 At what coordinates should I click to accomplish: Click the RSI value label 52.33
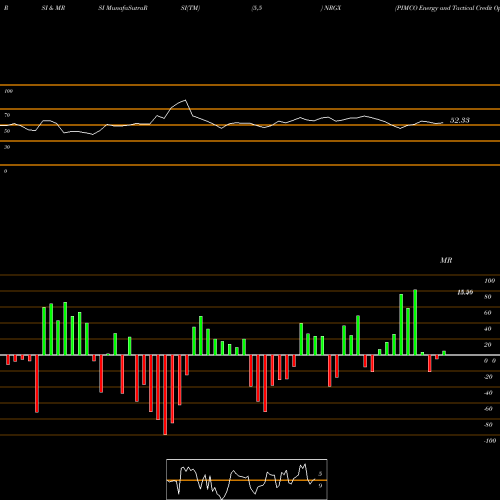point(460,120)
